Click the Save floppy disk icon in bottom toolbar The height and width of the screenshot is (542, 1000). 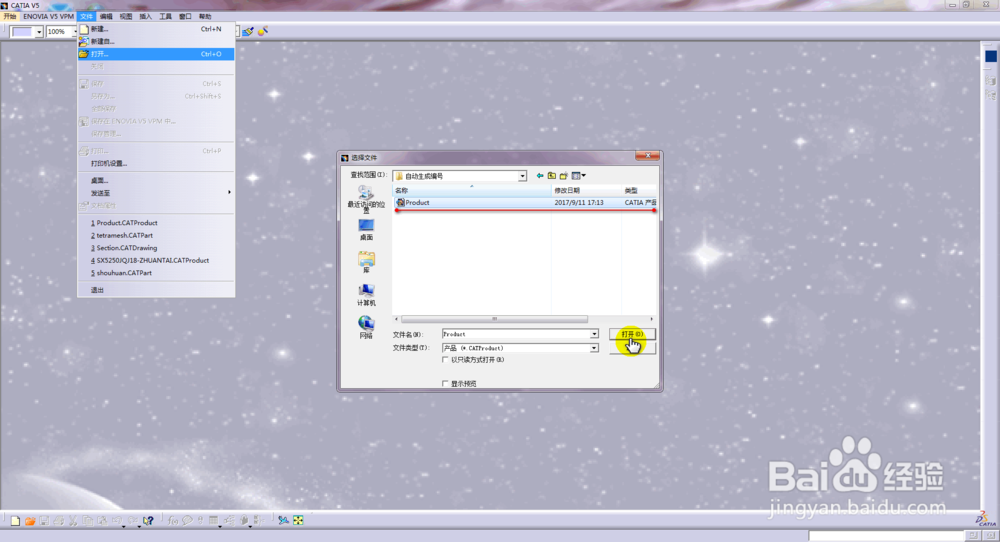tap(44, 521)
